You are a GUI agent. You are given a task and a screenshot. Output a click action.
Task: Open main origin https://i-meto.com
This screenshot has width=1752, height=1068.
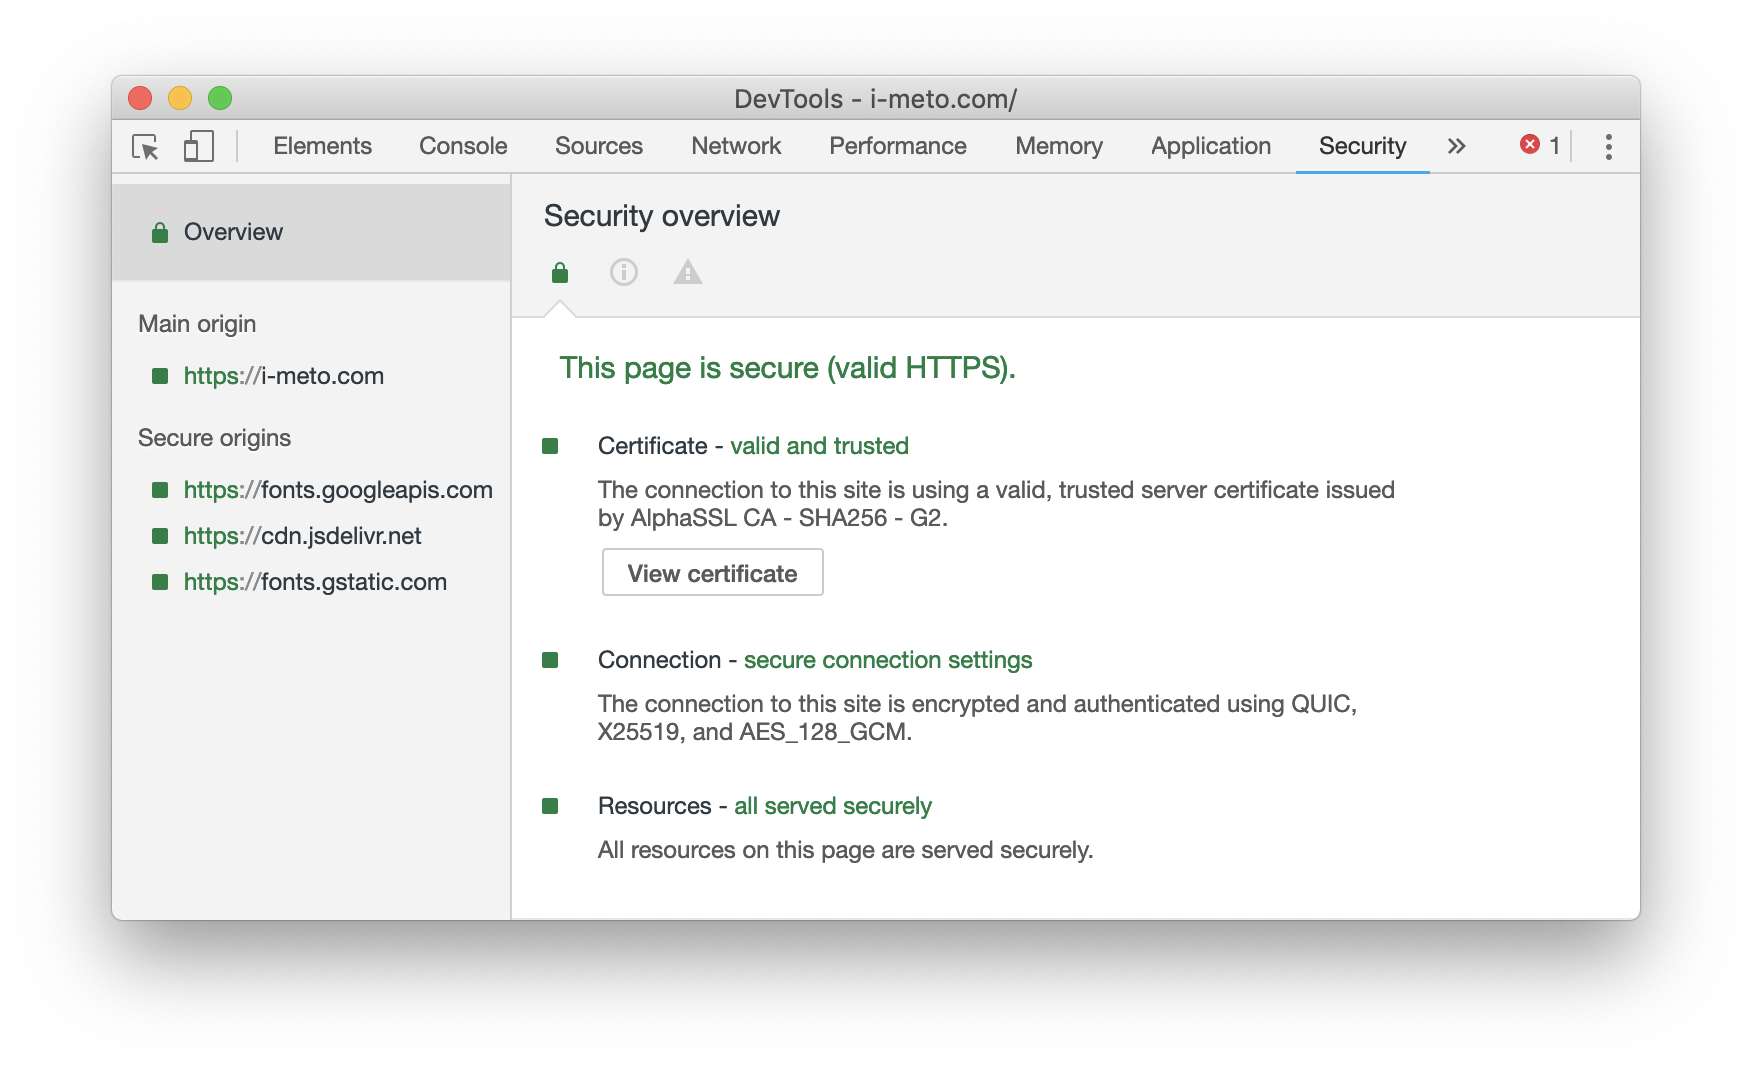coord(284,376)
